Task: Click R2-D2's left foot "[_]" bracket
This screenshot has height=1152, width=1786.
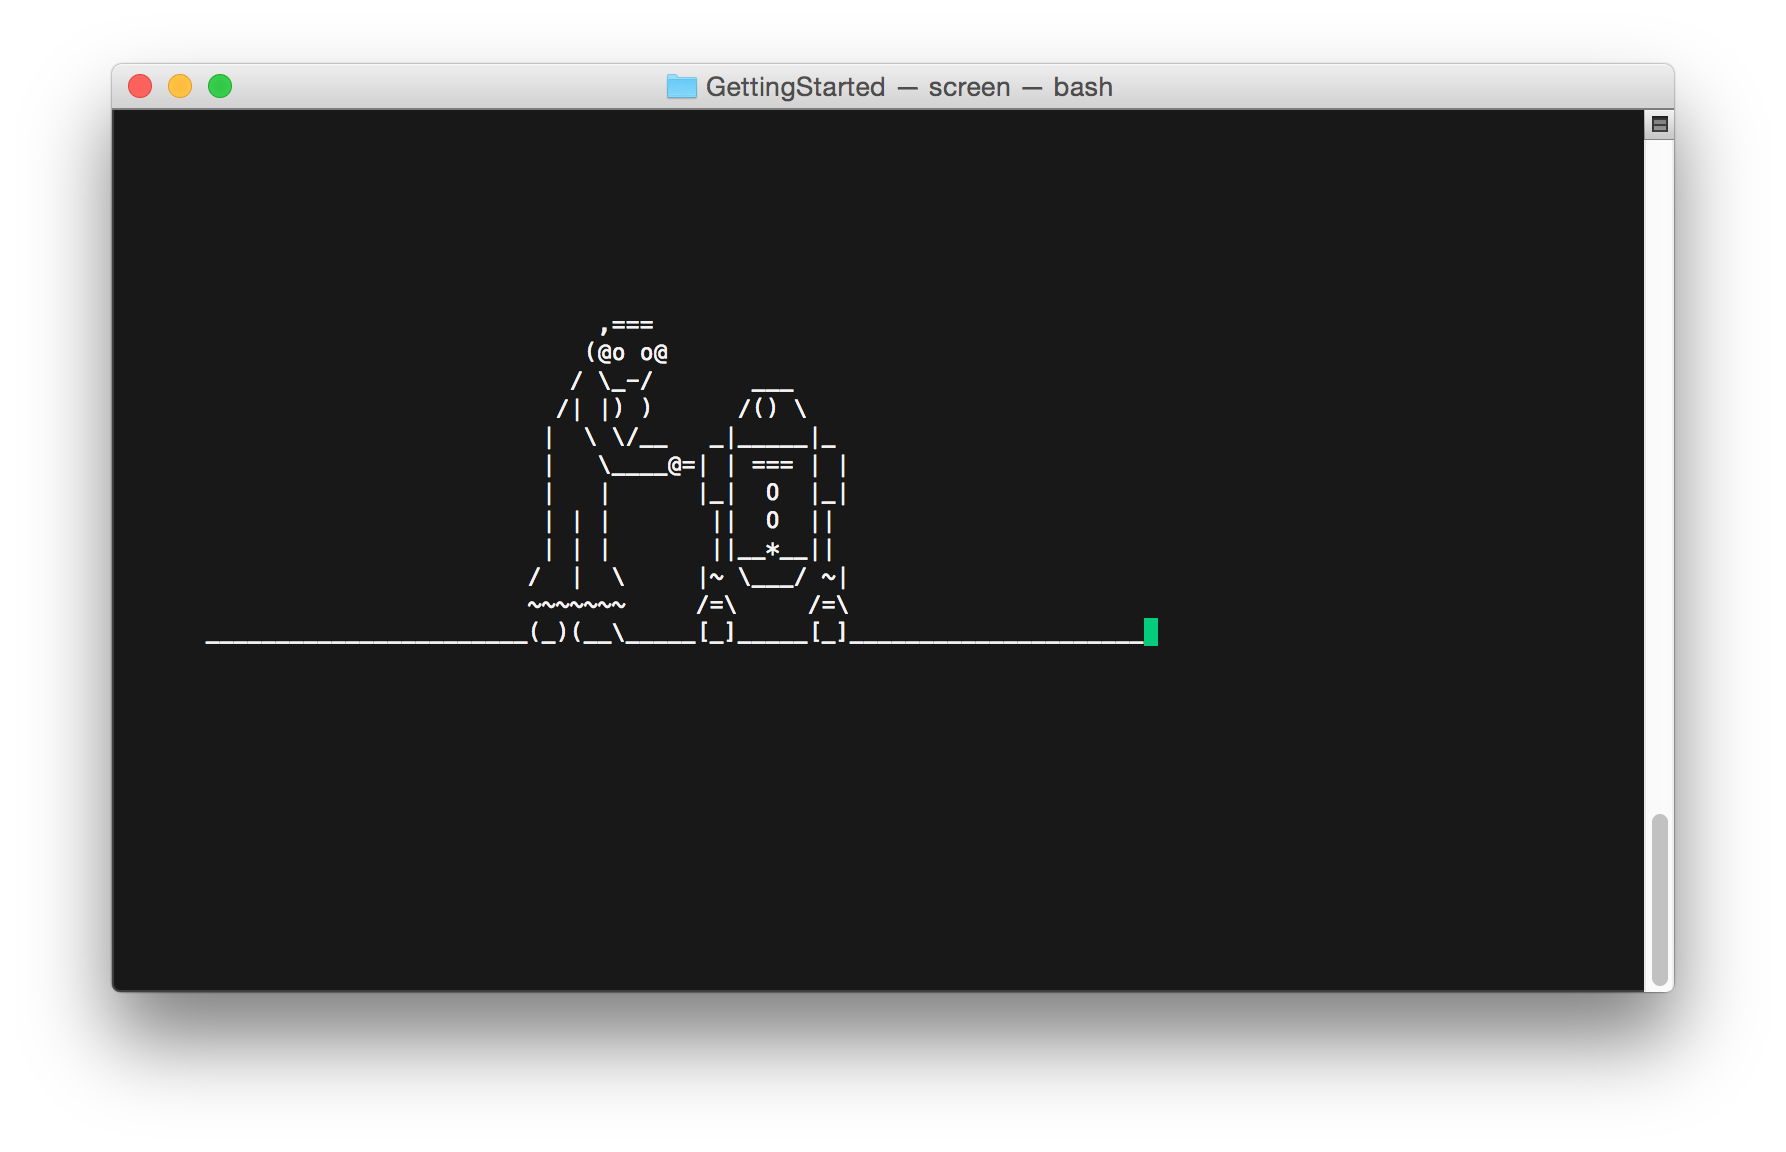Action: tap(717, 632)
